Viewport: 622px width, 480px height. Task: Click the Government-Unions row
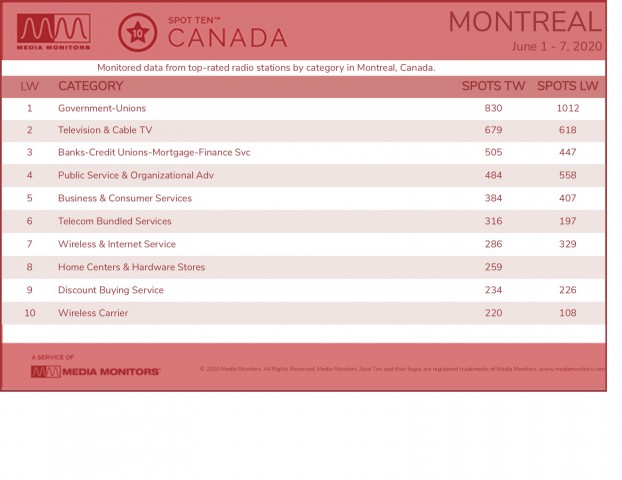point(303,108)
